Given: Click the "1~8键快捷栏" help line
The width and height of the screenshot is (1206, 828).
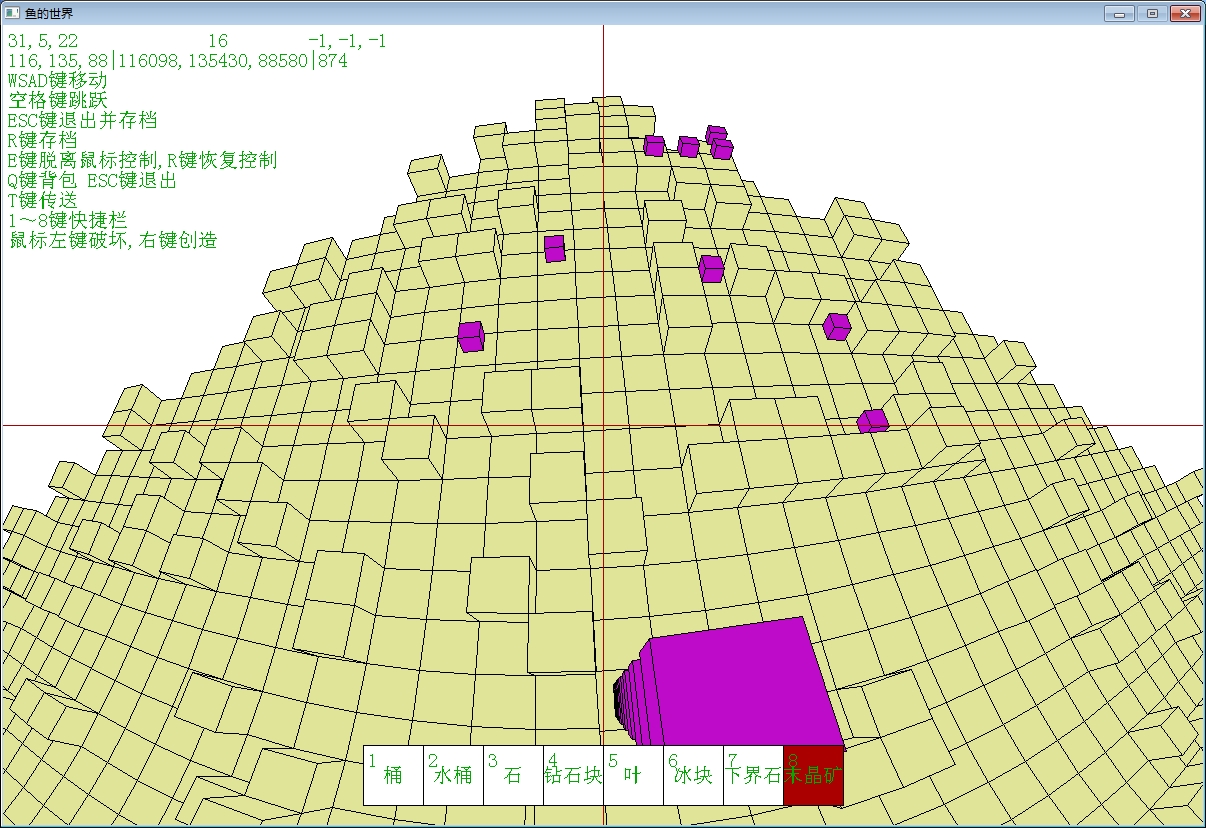Looking at the screenshot, I should [67, 220].
